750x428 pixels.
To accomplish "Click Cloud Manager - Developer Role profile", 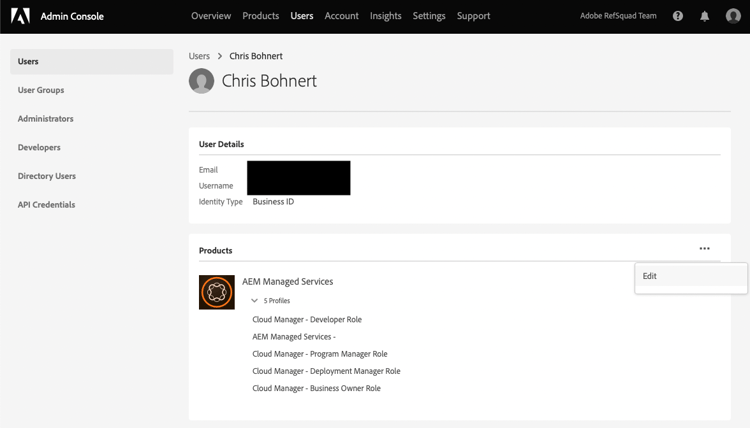I will 307,320.
